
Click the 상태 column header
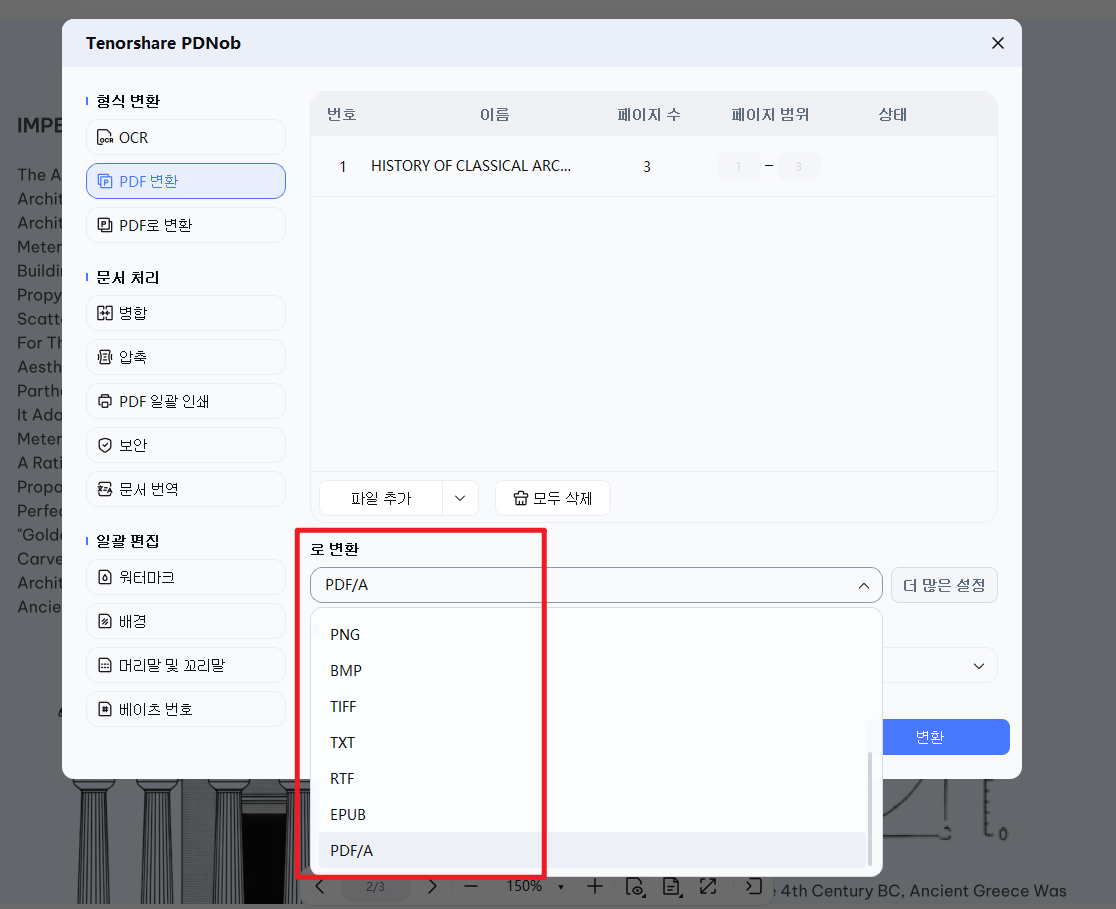coord(893,115)
